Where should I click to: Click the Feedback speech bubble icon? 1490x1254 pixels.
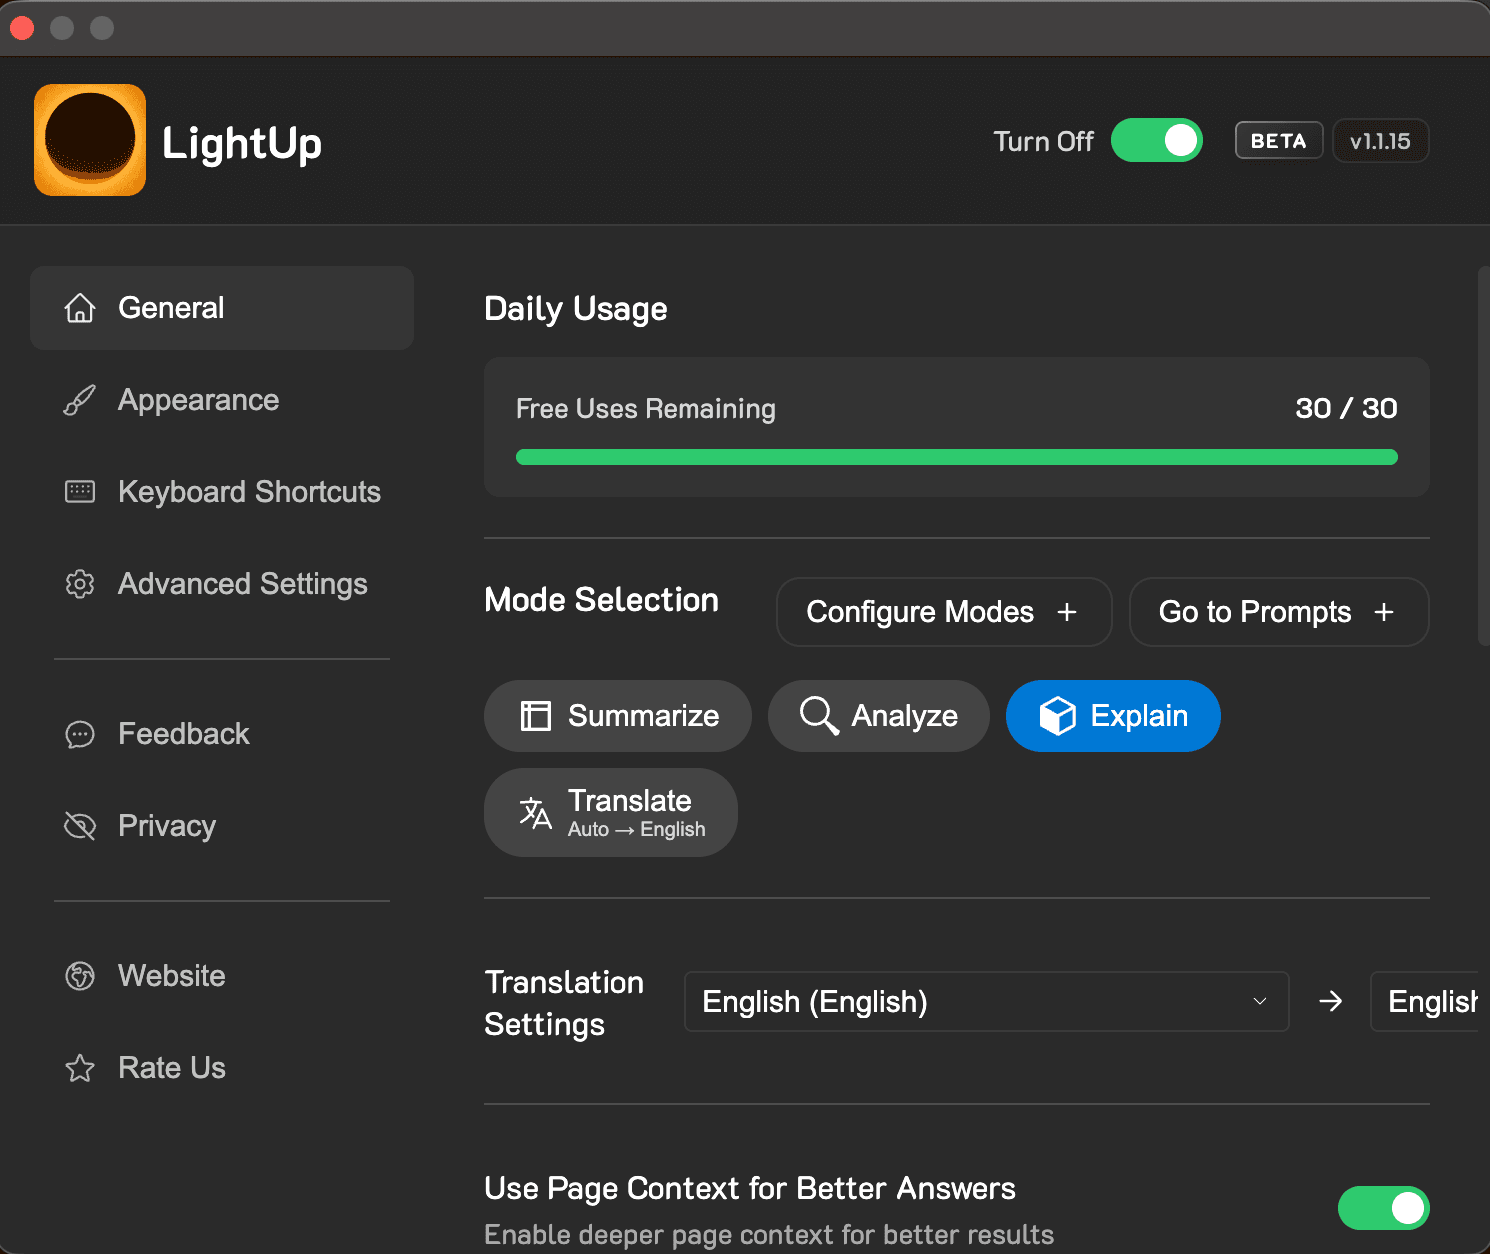[79, 734]
